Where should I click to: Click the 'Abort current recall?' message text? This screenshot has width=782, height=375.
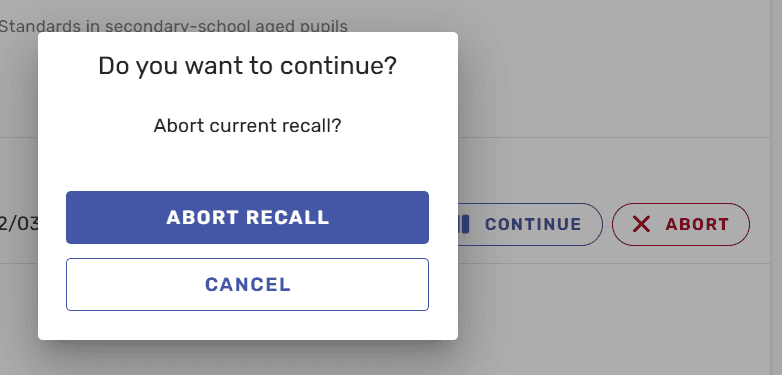(247, 126)
